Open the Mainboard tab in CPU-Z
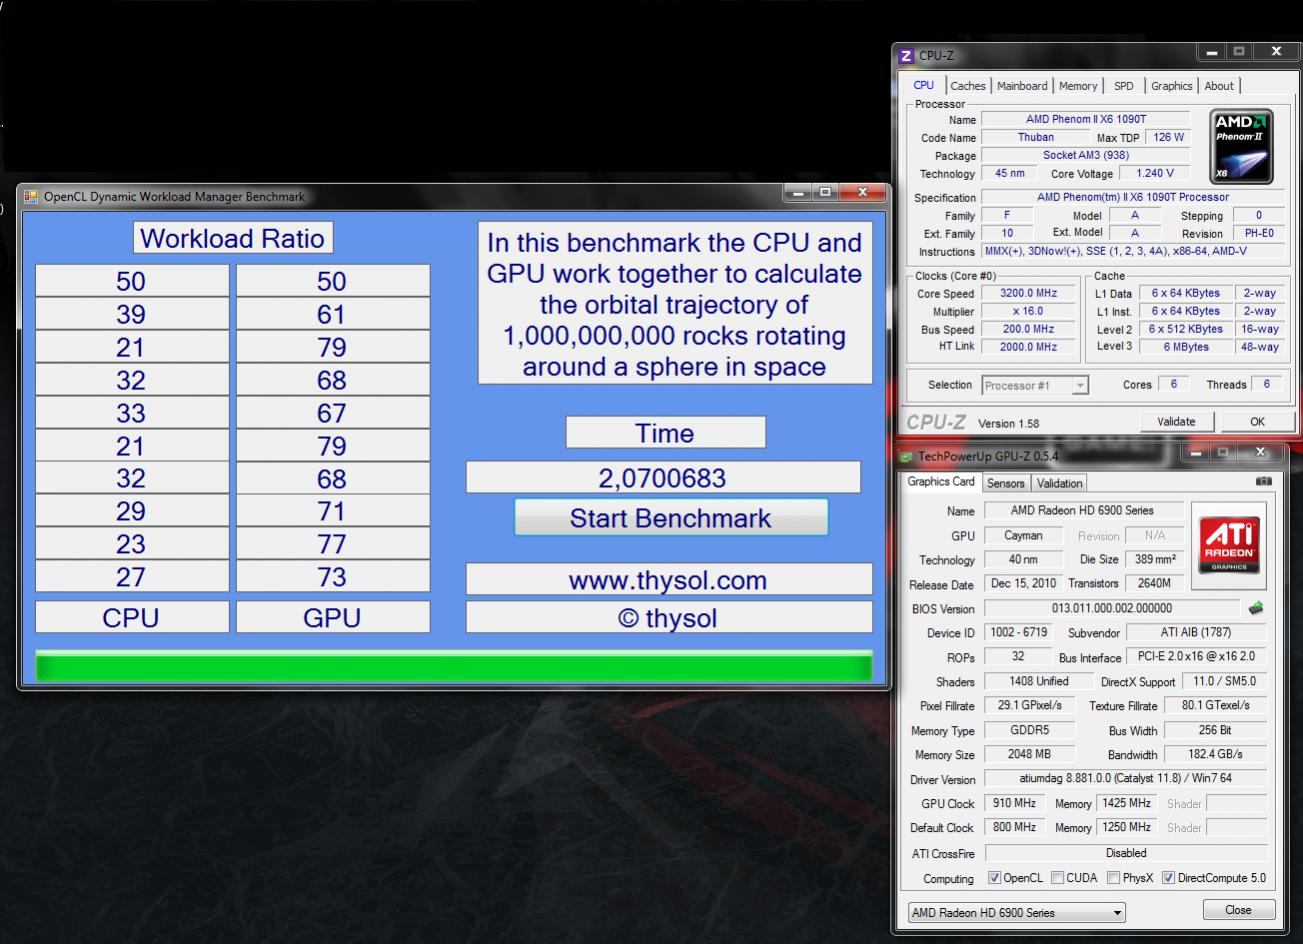Viewport: 1303px width, 944px height. point(1022,86)
